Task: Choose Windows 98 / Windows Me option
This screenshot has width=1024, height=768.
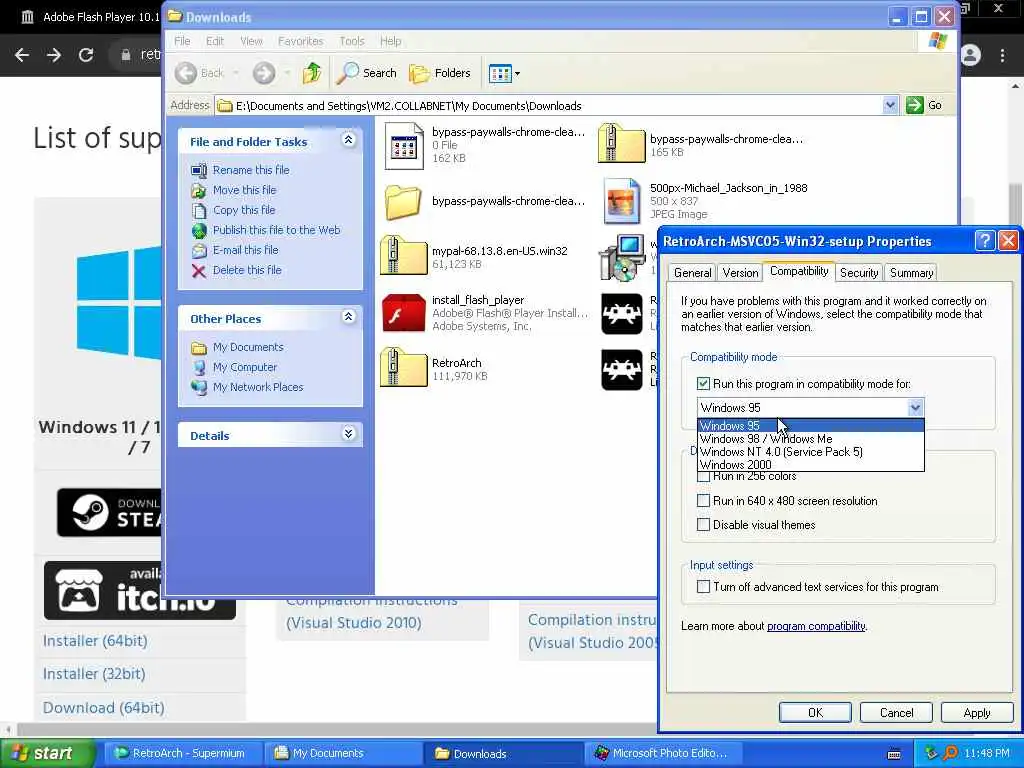Action: 810,439
